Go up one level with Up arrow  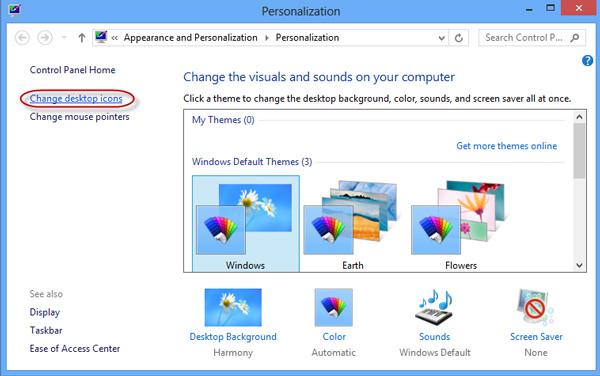click(x=82, y=37)
